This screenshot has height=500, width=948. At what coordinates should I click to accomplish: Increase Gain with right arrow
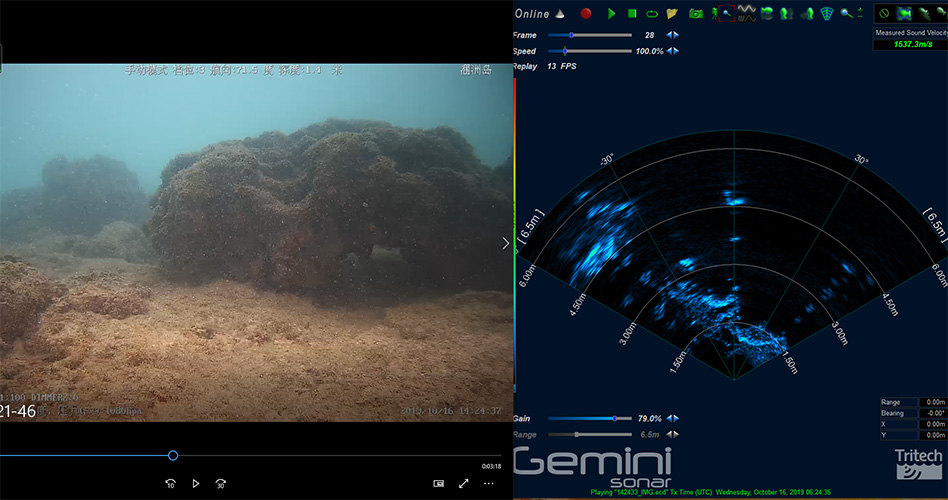pyautogui.click(x=676, y=418)
